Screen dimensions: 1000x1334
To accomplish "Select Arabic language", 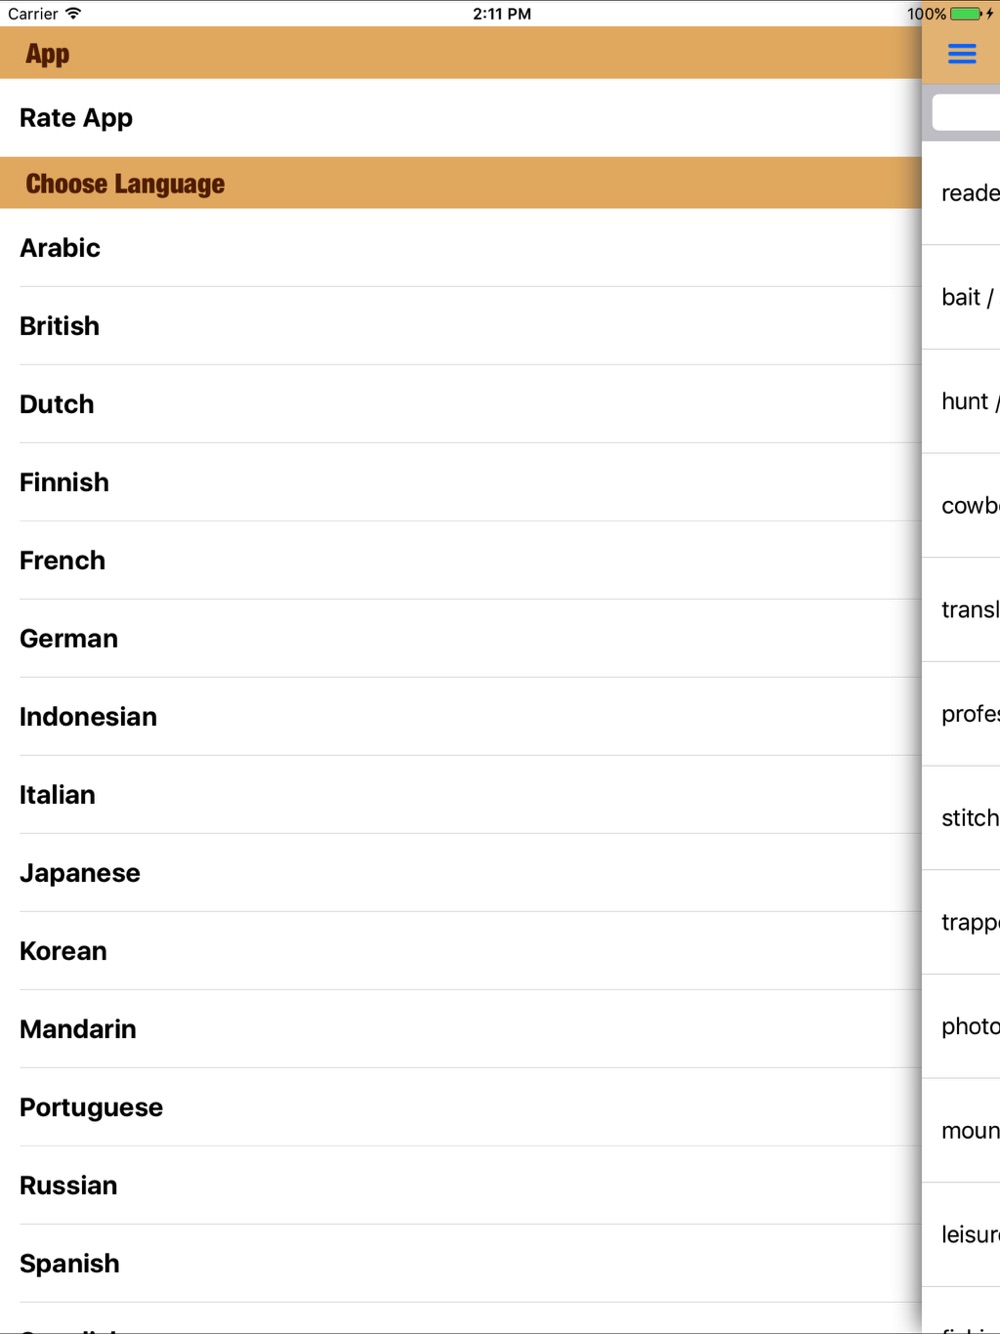I will pos(460,248).
